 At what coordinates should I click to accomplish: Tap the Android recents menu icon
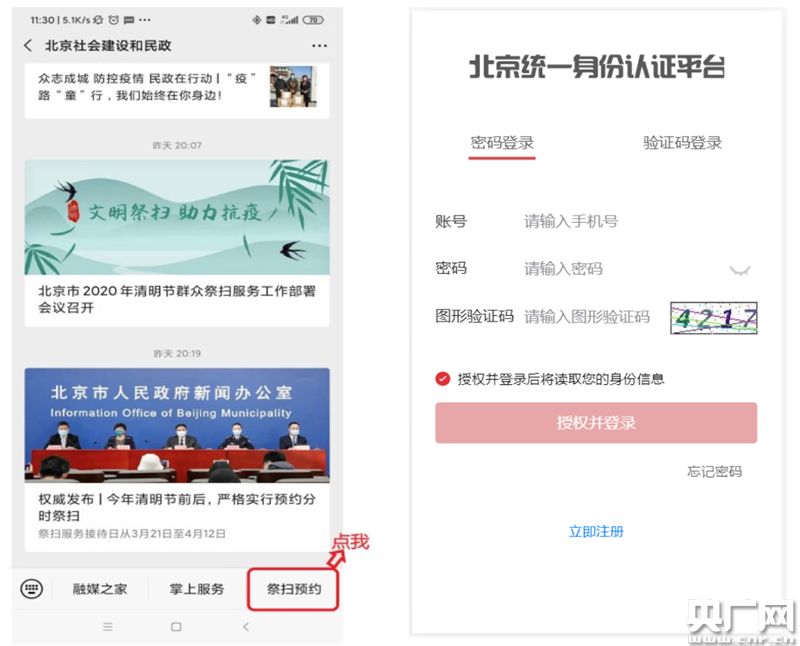[x=108, y=627]
